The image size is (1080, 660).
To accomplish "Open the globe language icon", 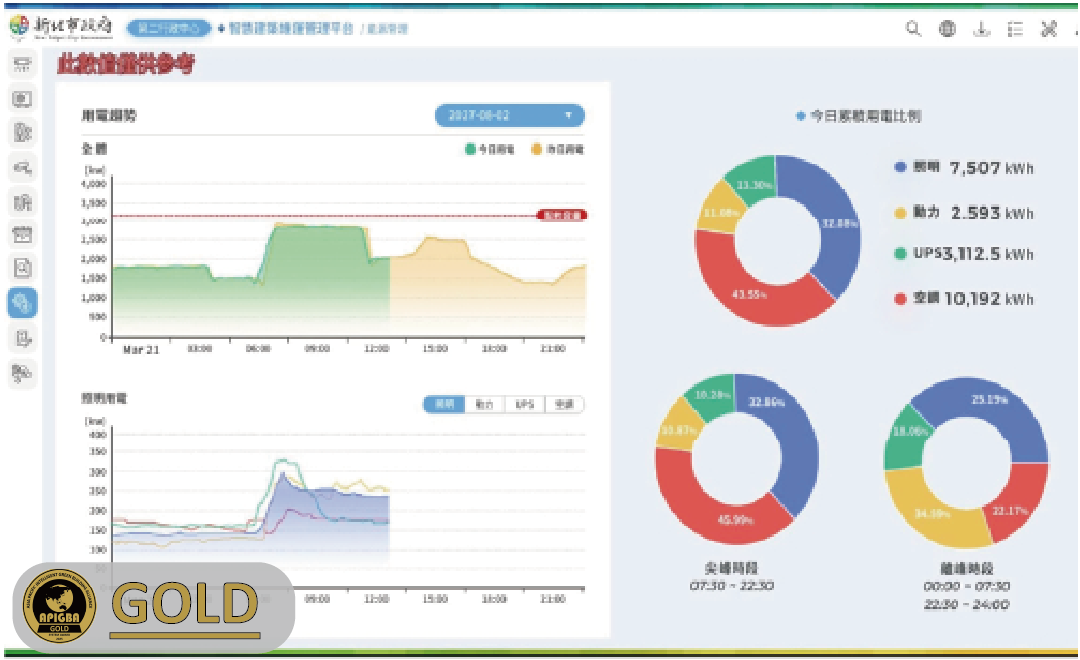I will click(x=947, y=29).
